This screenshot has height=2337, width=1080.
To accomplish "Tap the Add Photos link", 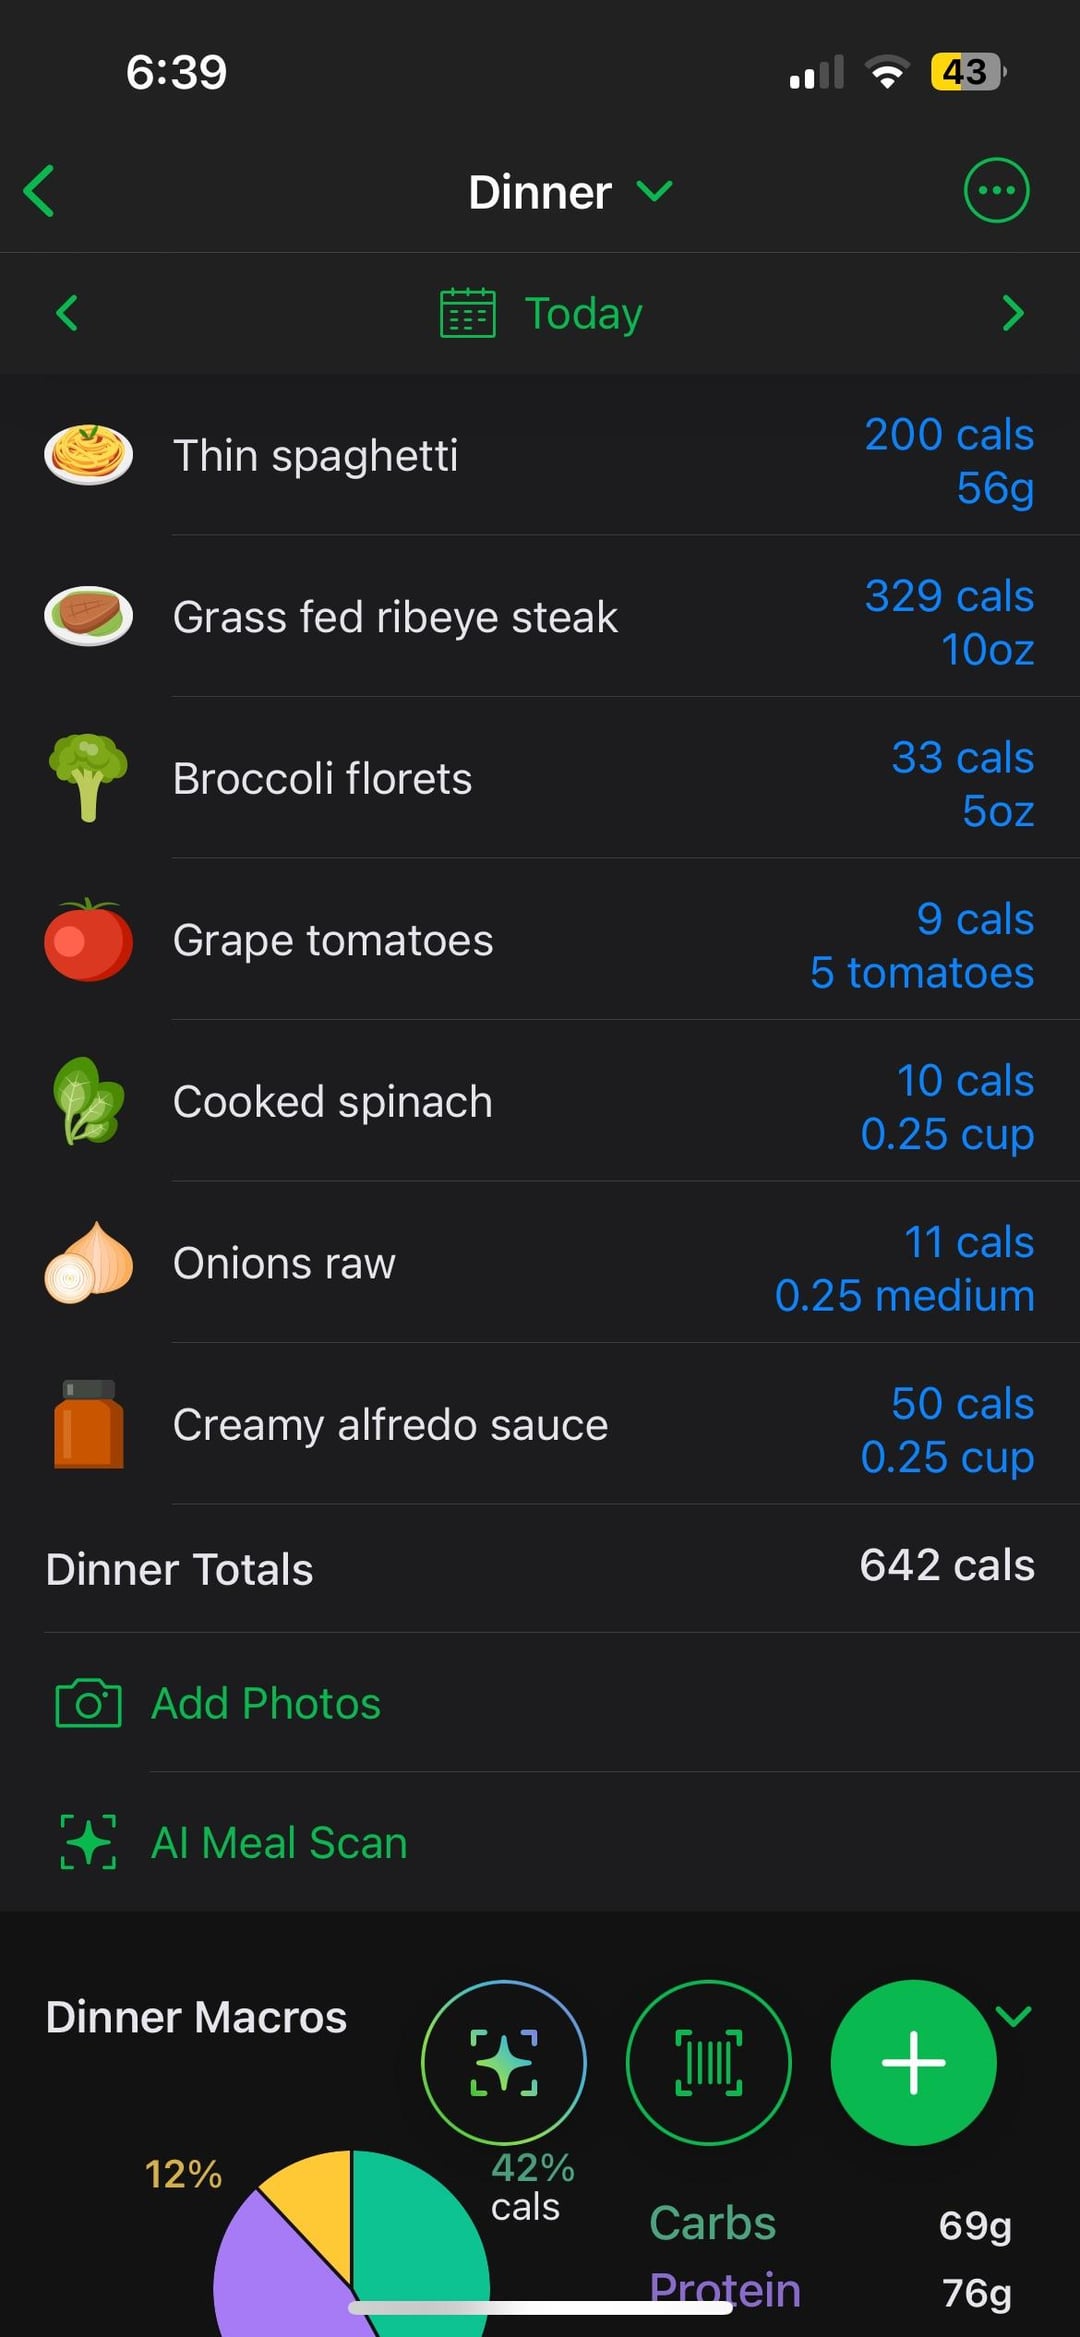I will tap(266, 1703).
